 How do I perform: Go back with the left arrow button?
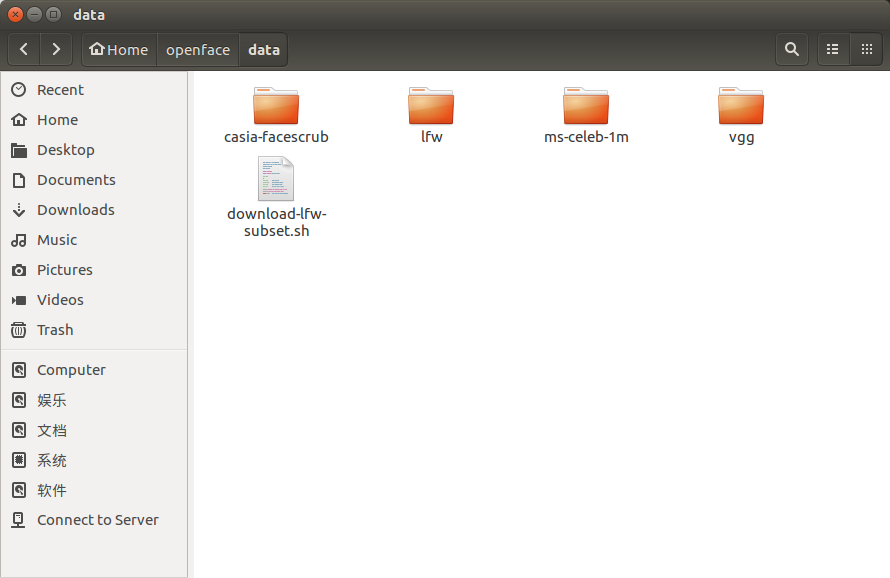click(24, 49)
